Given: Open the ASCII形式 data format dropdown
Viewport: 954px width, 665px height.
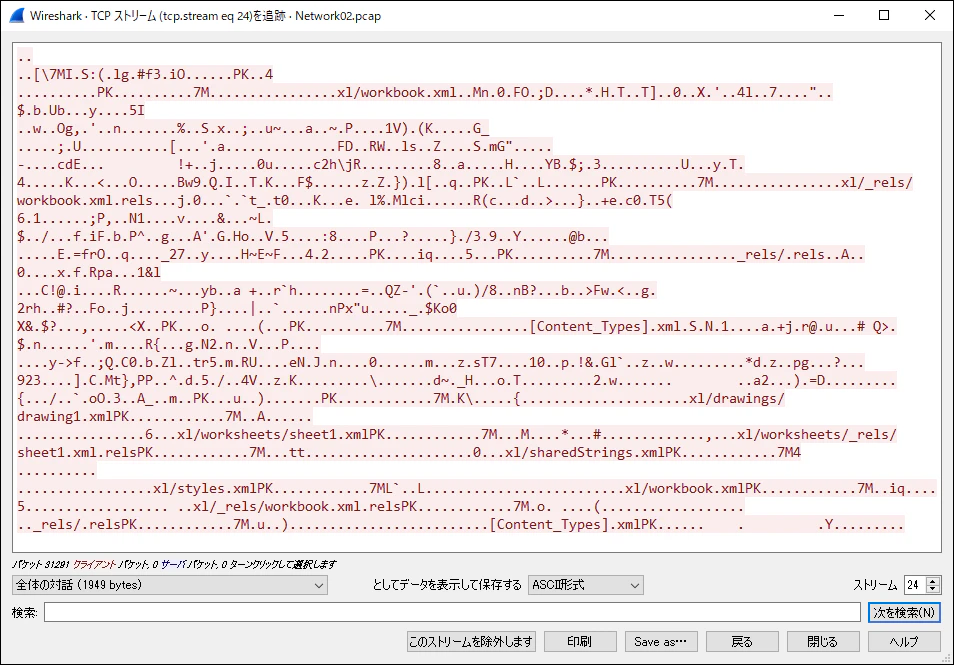Looking at the screenshot, I should (x=585, y=585).
